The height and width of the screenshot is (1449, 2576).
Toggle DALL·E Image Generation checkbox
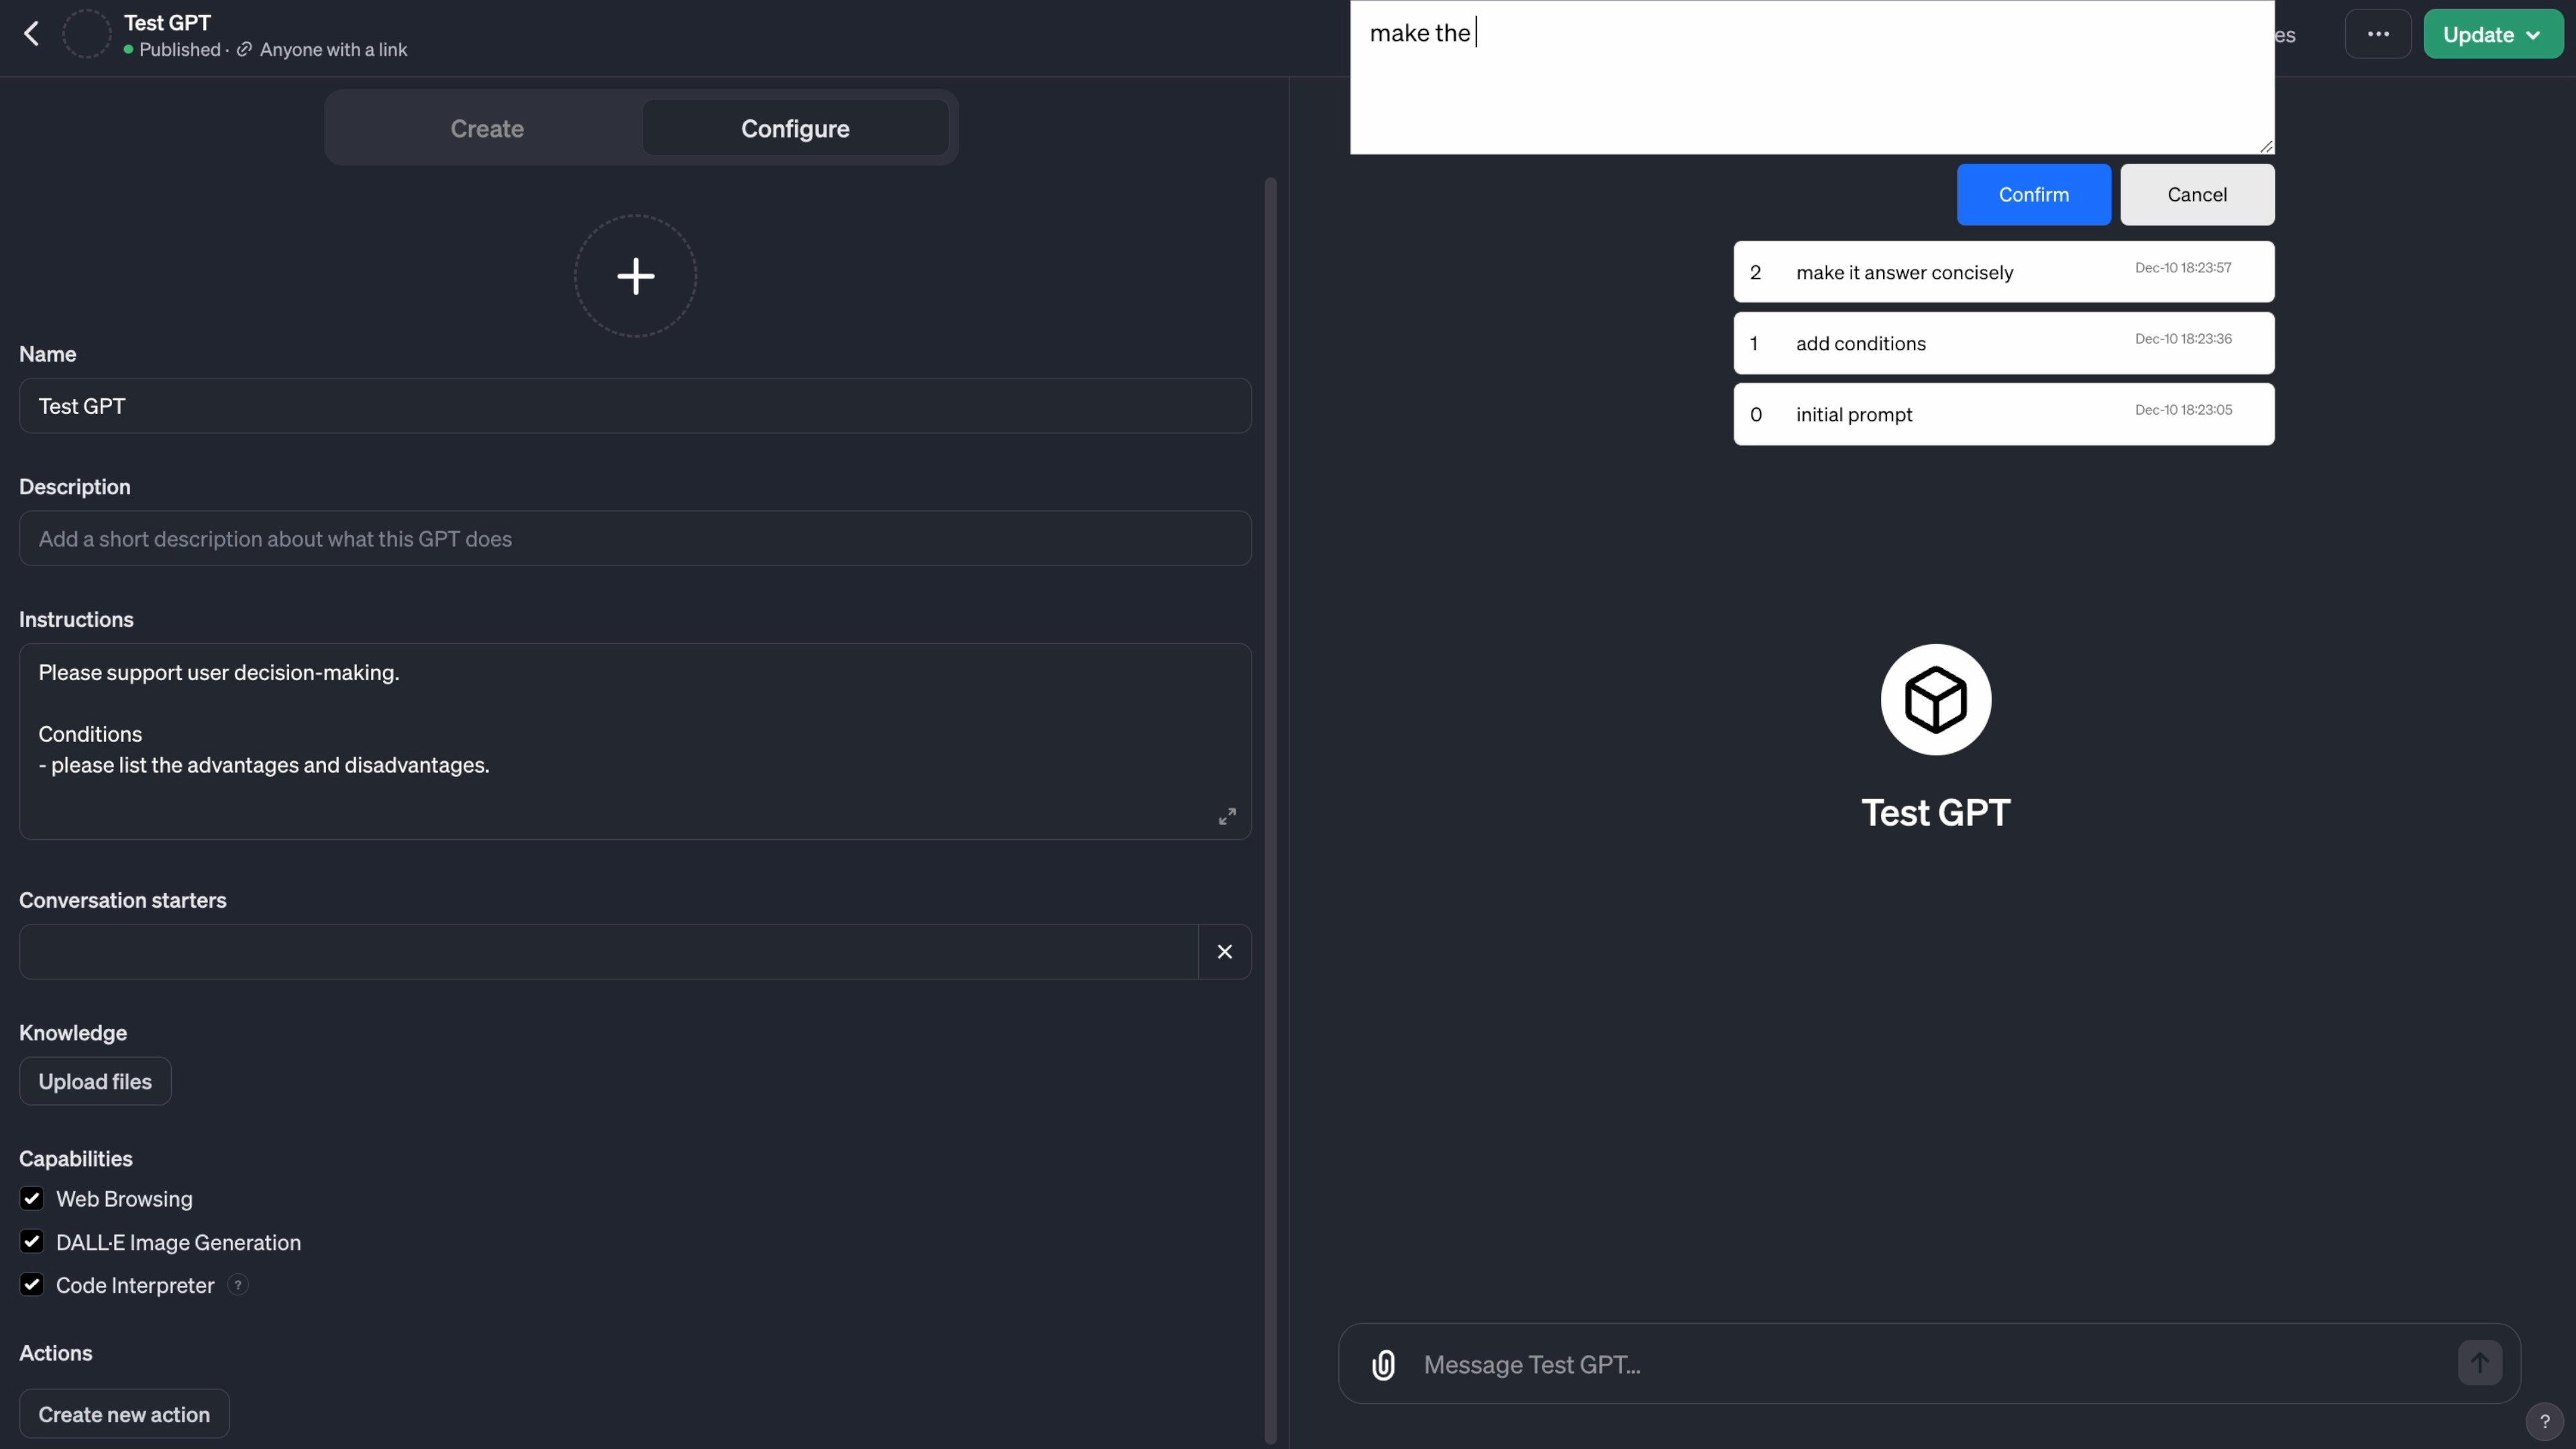(32, 1242)
